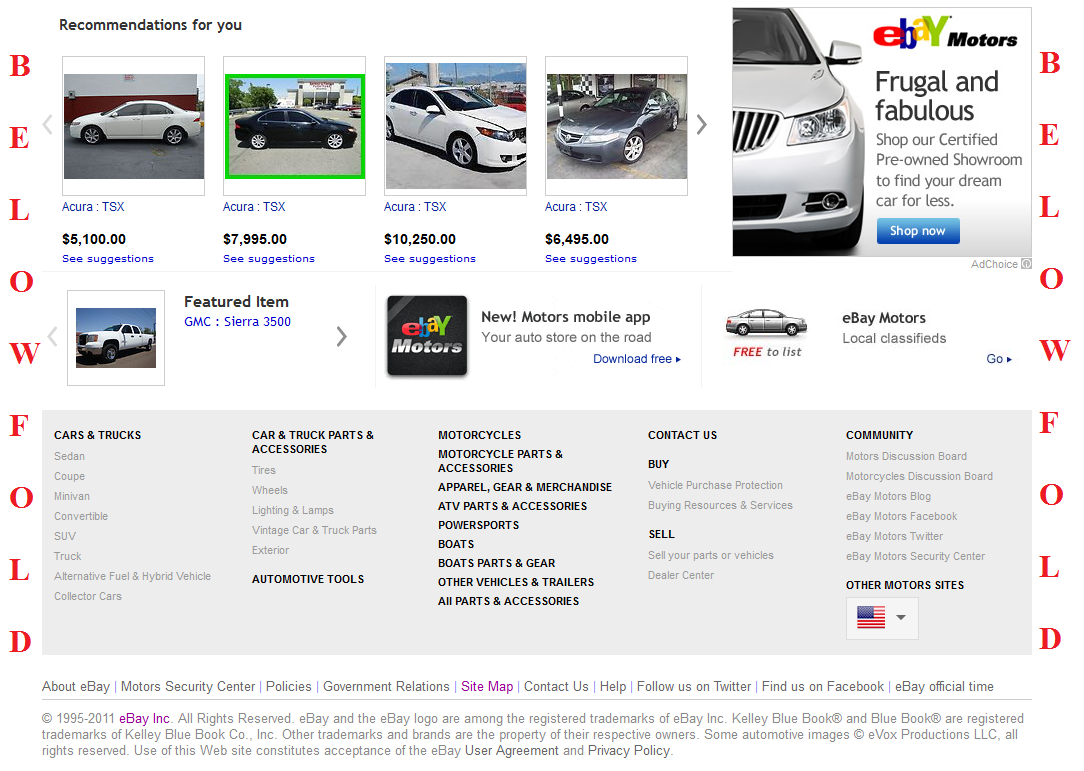Open the country selector dropdown
The image size is (1084, 771).
coord(900,617)
